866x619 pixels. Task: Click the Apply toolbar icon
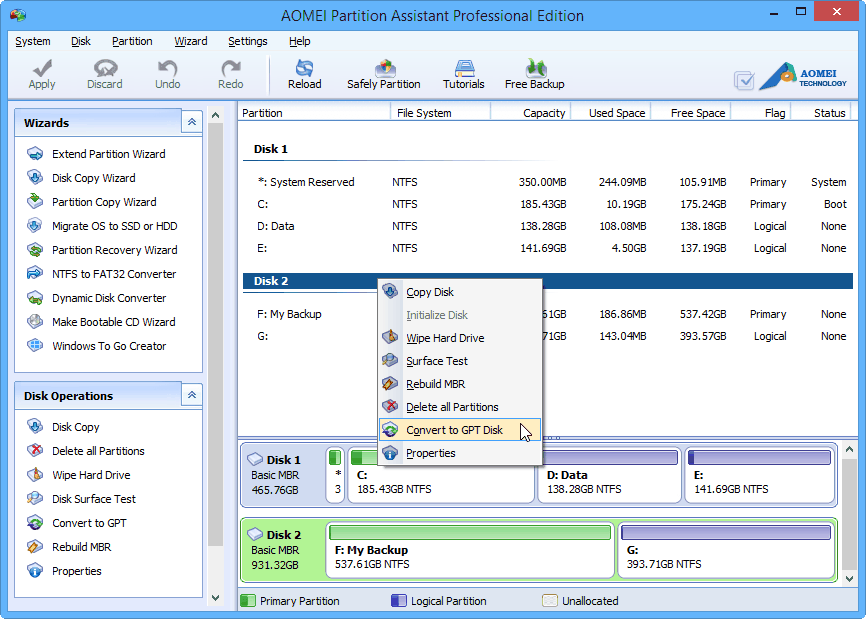[x=41, y=73]
